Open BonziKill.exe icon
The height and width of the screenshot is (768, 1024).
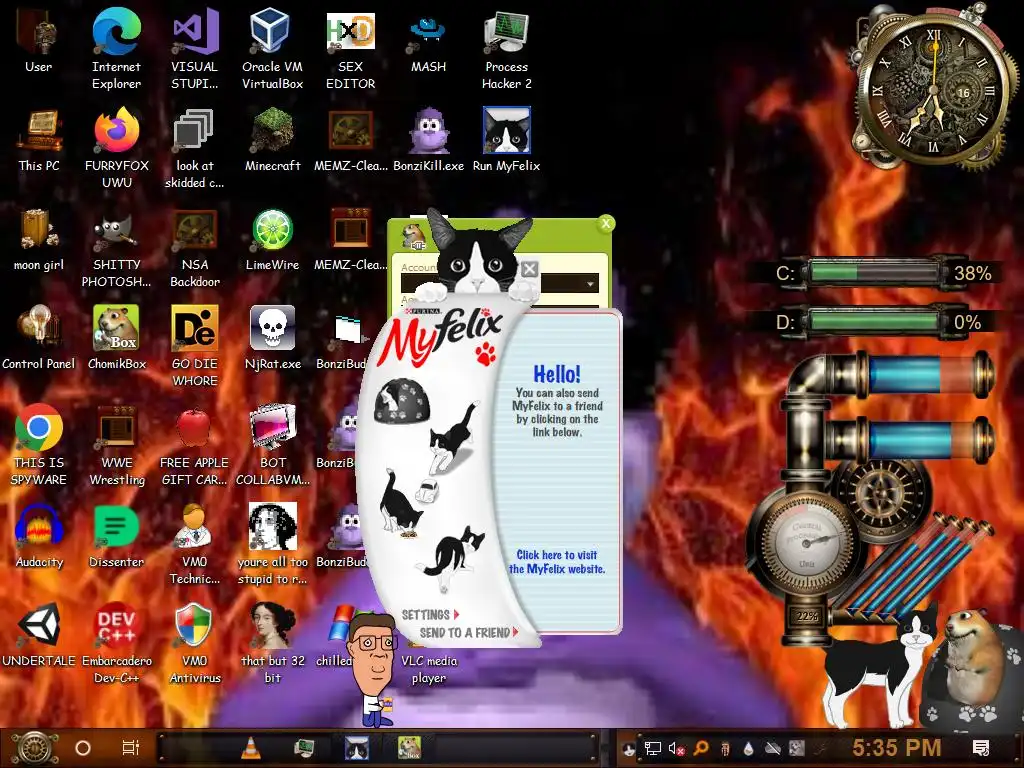coord(428,131)
